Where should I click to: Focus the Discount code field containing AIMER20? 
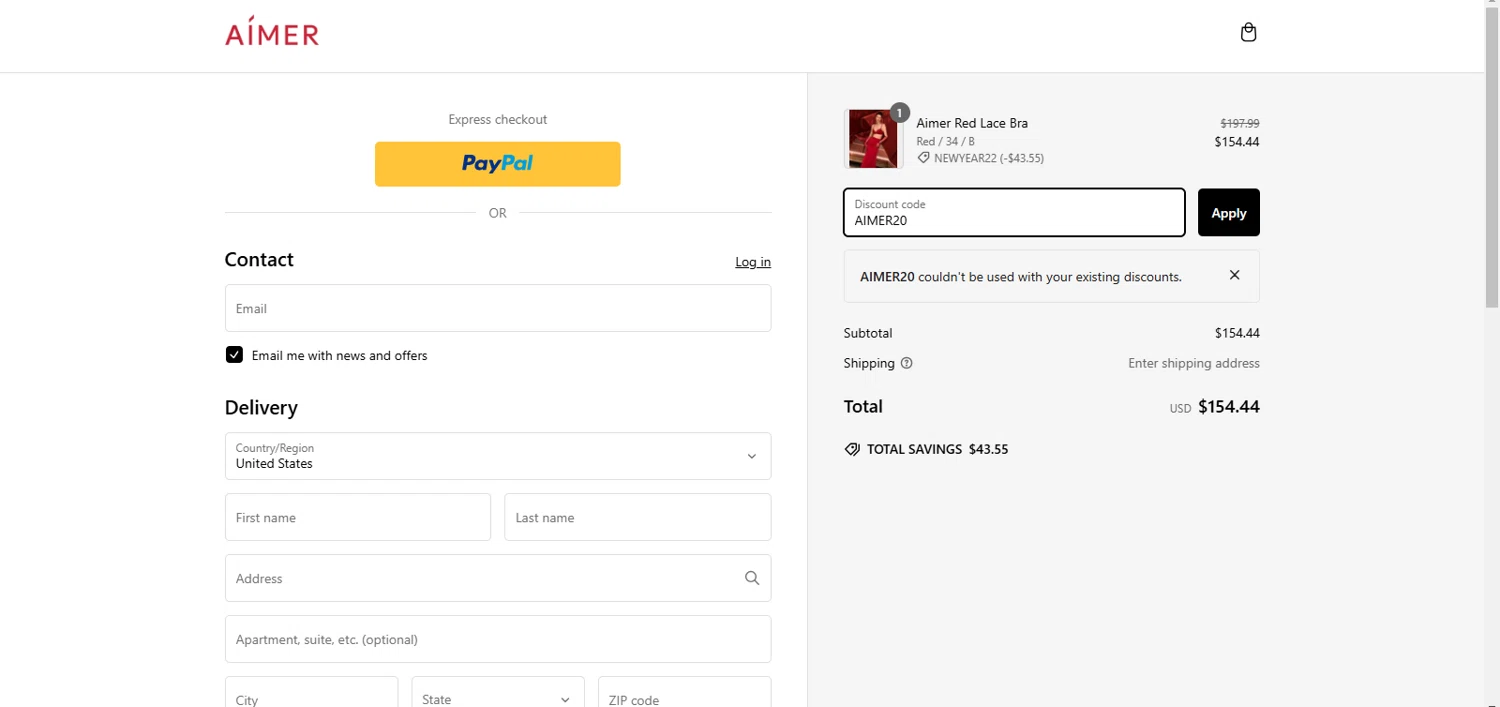click(x=1014, y=212)
